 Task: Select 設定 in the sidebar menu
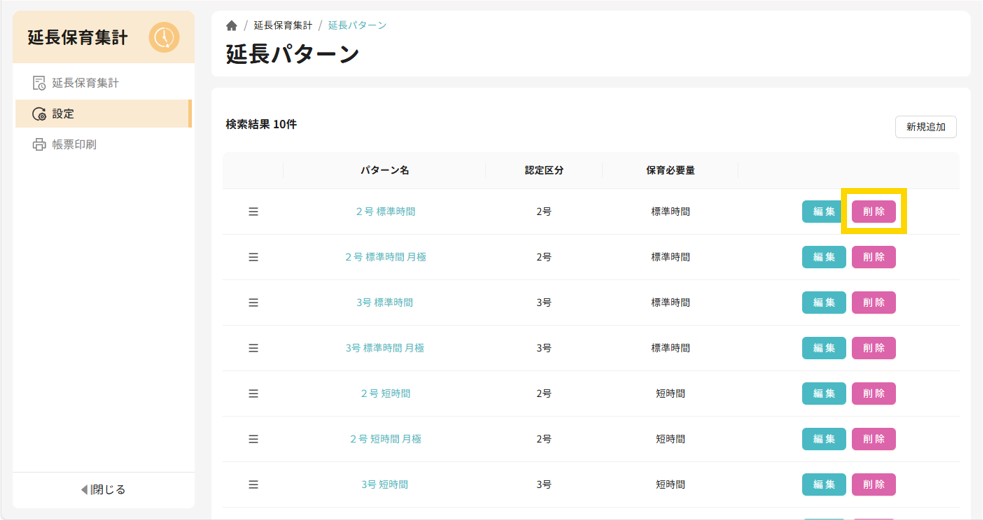coord(63,114)
